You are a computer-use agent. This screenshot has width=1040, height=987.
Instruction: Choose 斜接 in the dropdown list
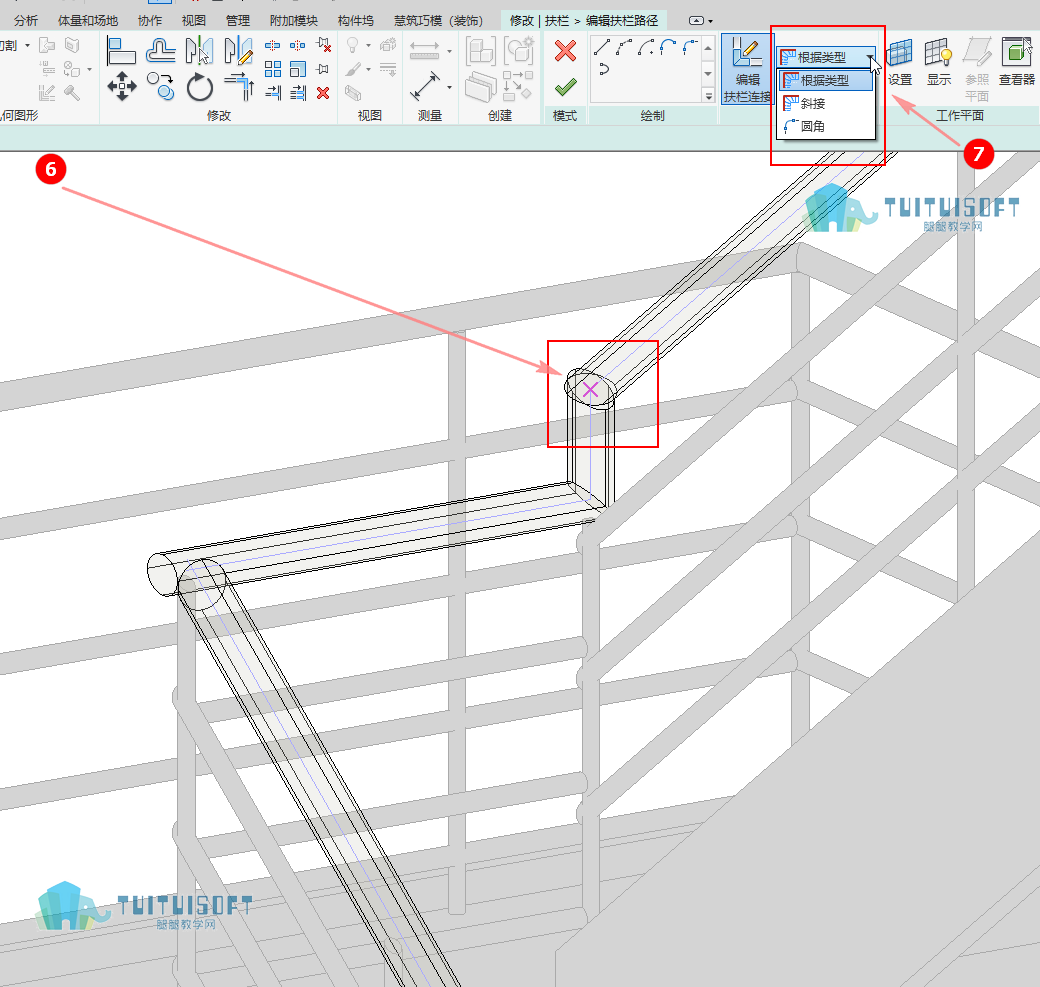[826, 103]
